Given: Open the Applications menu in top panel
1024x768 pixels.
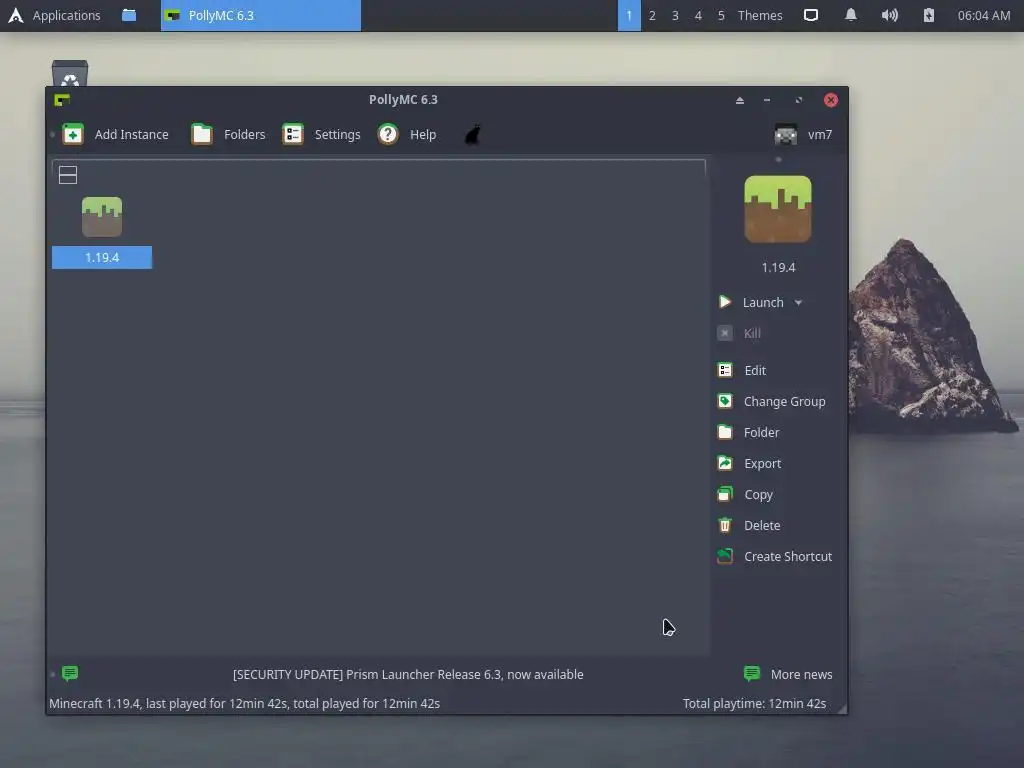Looking at the screenshot, I should (x=55, y=15).
